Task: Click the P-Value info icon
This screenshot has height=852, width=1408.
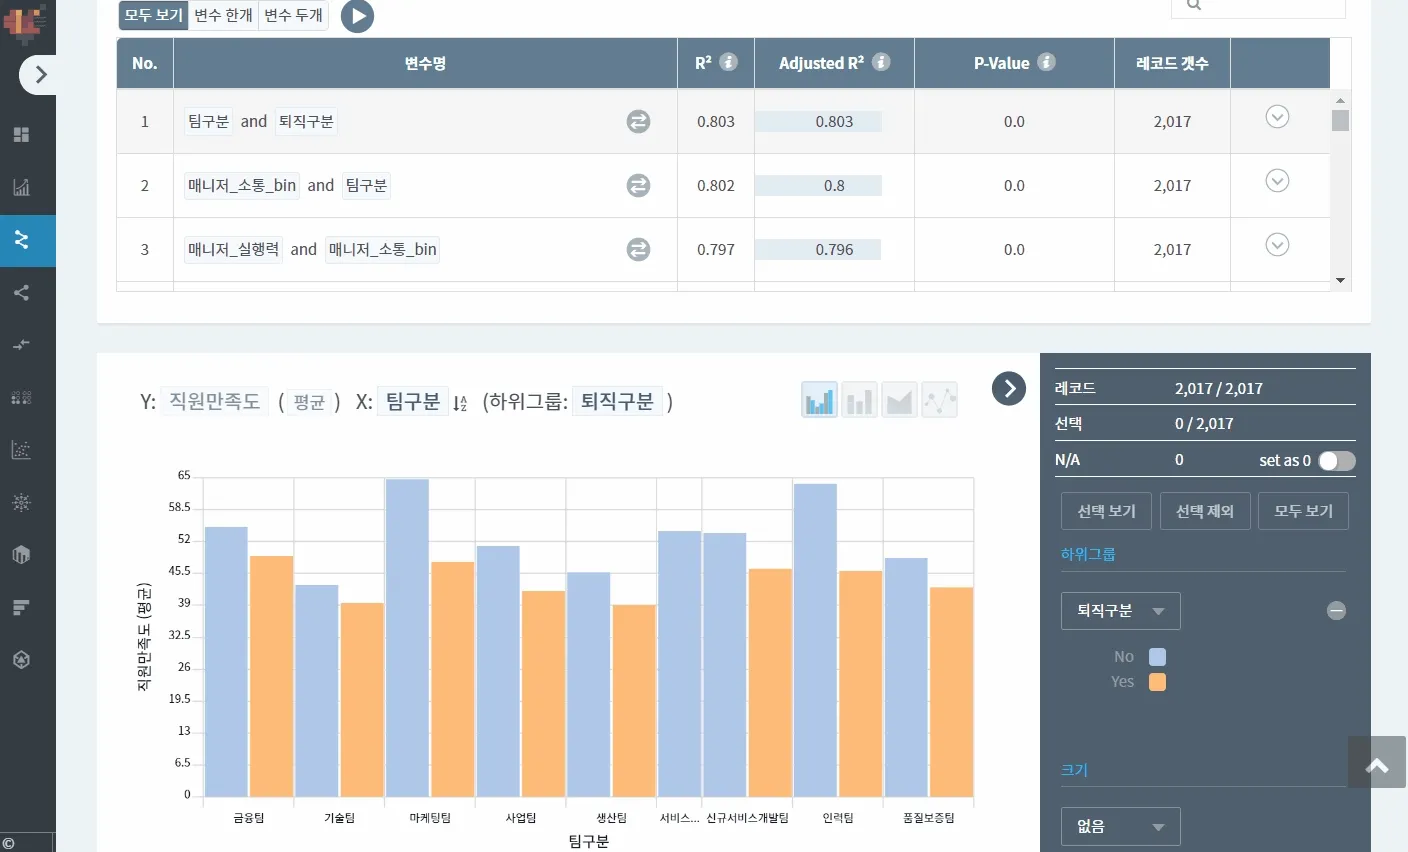Action: pos(1046,62)
